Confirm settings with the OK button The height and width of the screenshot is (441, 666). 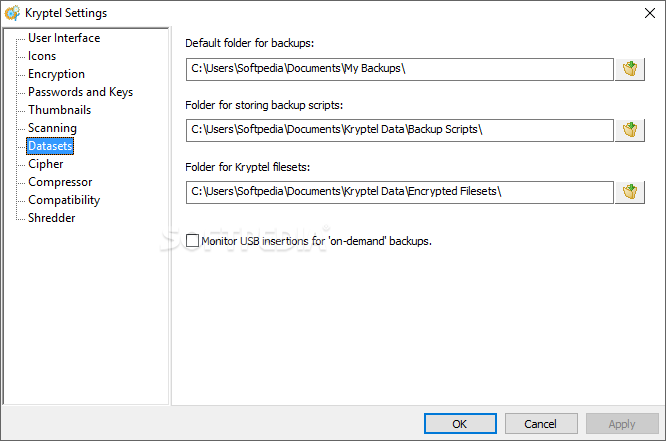460,424
